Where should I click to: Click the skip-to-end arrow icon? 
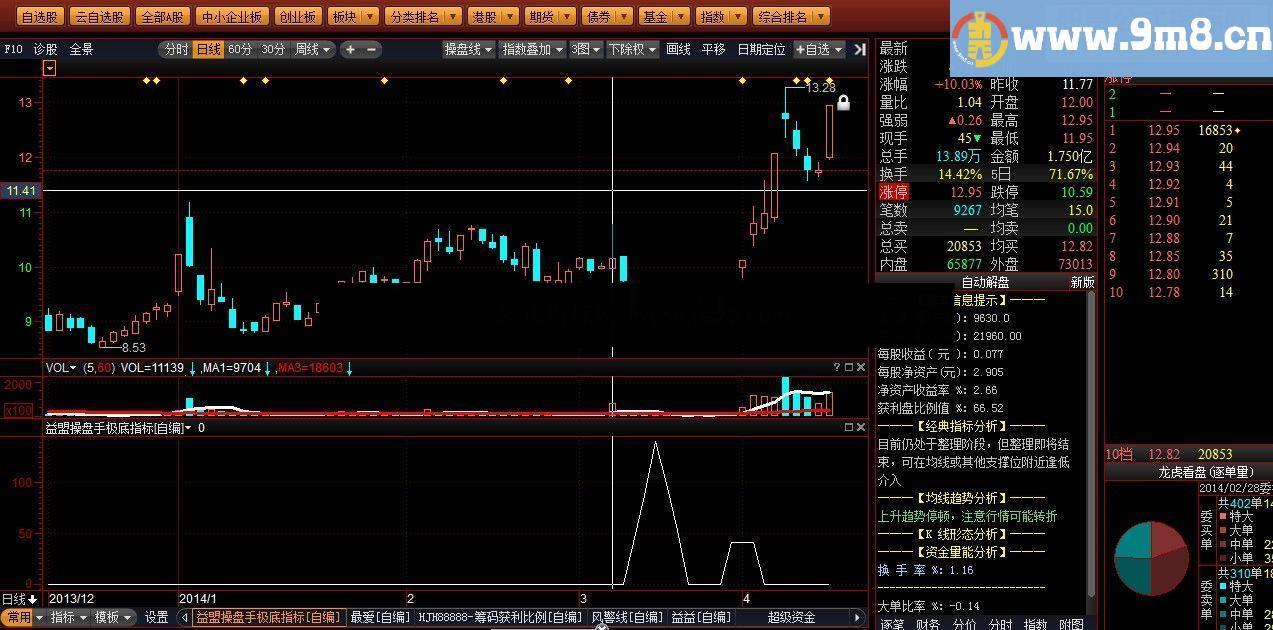click(860, 49)
